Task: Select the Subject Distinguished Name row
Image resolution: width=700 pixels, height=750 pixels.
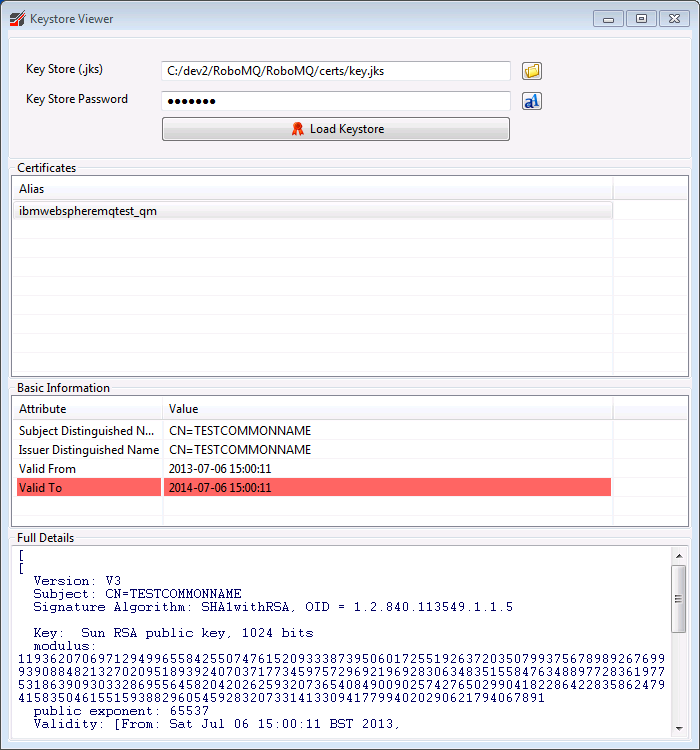Action: pos(86,431)
